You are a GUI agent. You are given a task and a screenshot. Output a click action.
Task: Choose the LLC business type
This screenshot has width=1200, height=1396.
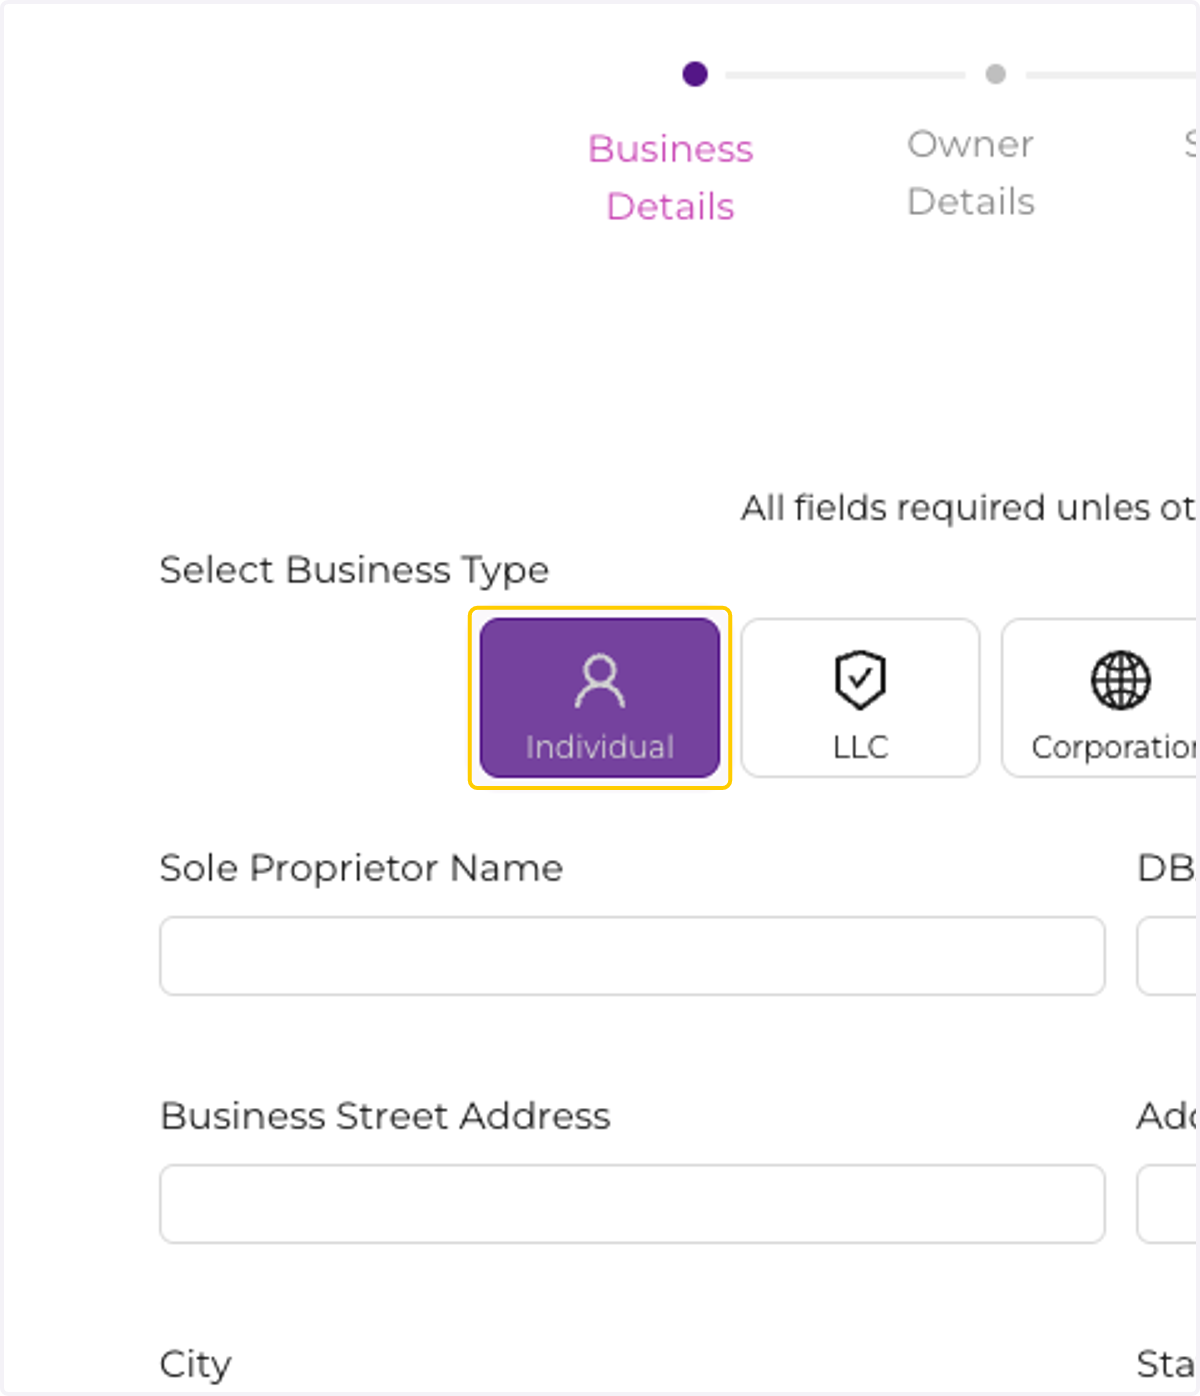click(x=860, y=698)
